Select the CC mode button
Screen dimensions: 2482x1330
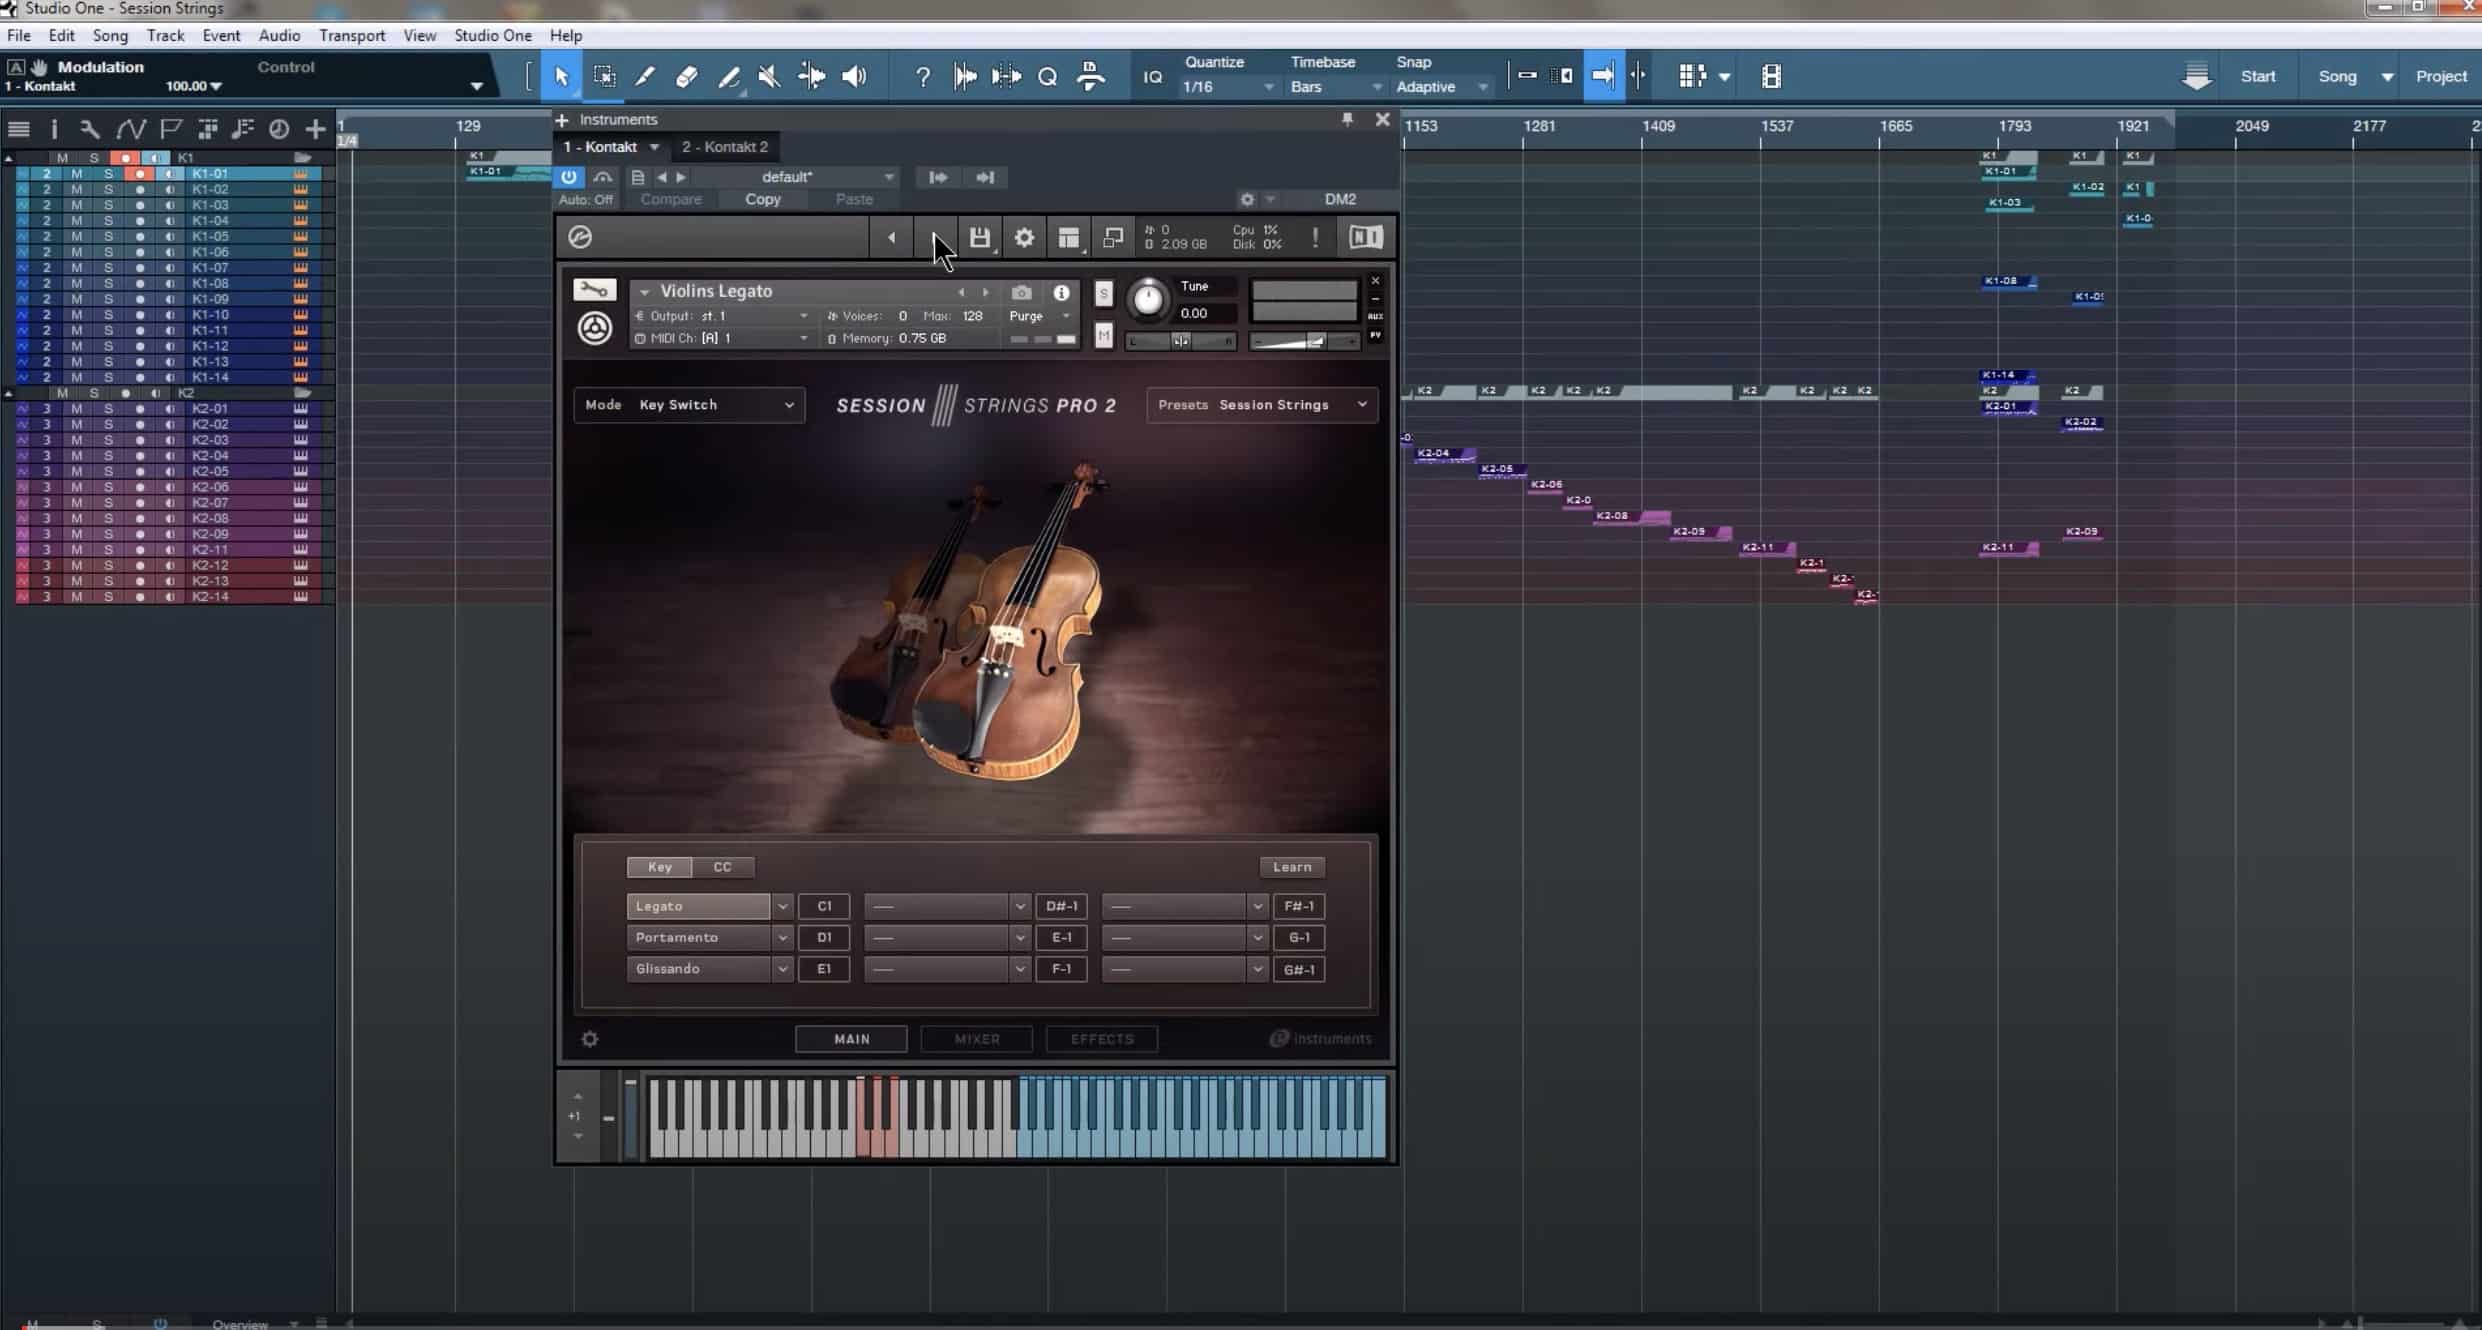pyautogui.click(x=722, y=867)
